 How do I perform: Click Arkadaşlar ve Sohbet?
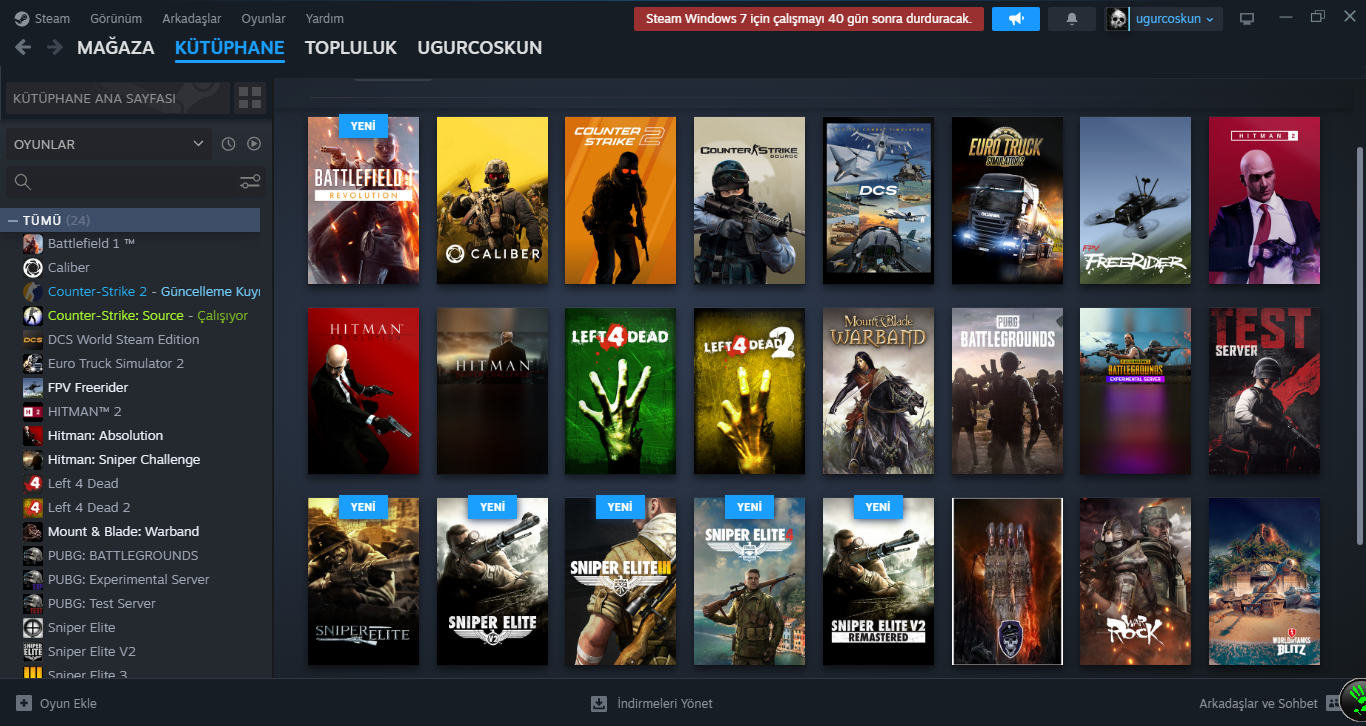pos(1258,703)
